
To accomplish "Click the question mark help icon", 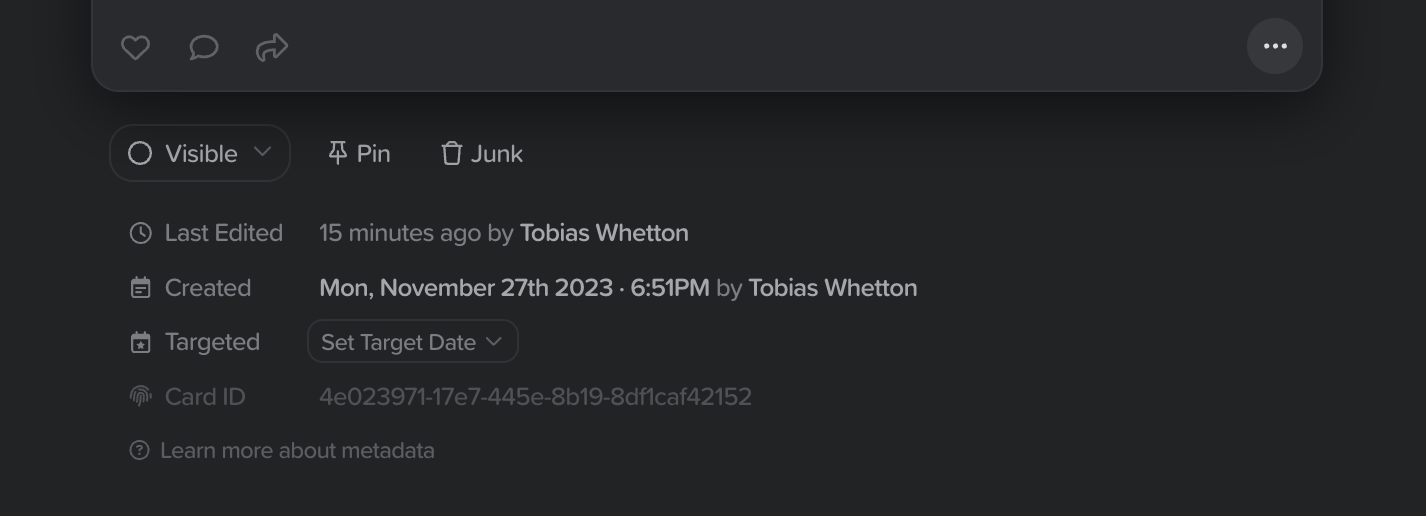I will click(140, 451).
